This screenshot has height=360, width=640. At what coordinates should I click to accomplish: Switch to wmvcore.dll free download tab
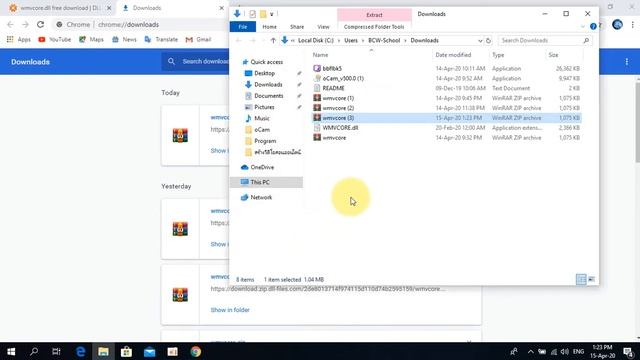[x=60, y=8]
